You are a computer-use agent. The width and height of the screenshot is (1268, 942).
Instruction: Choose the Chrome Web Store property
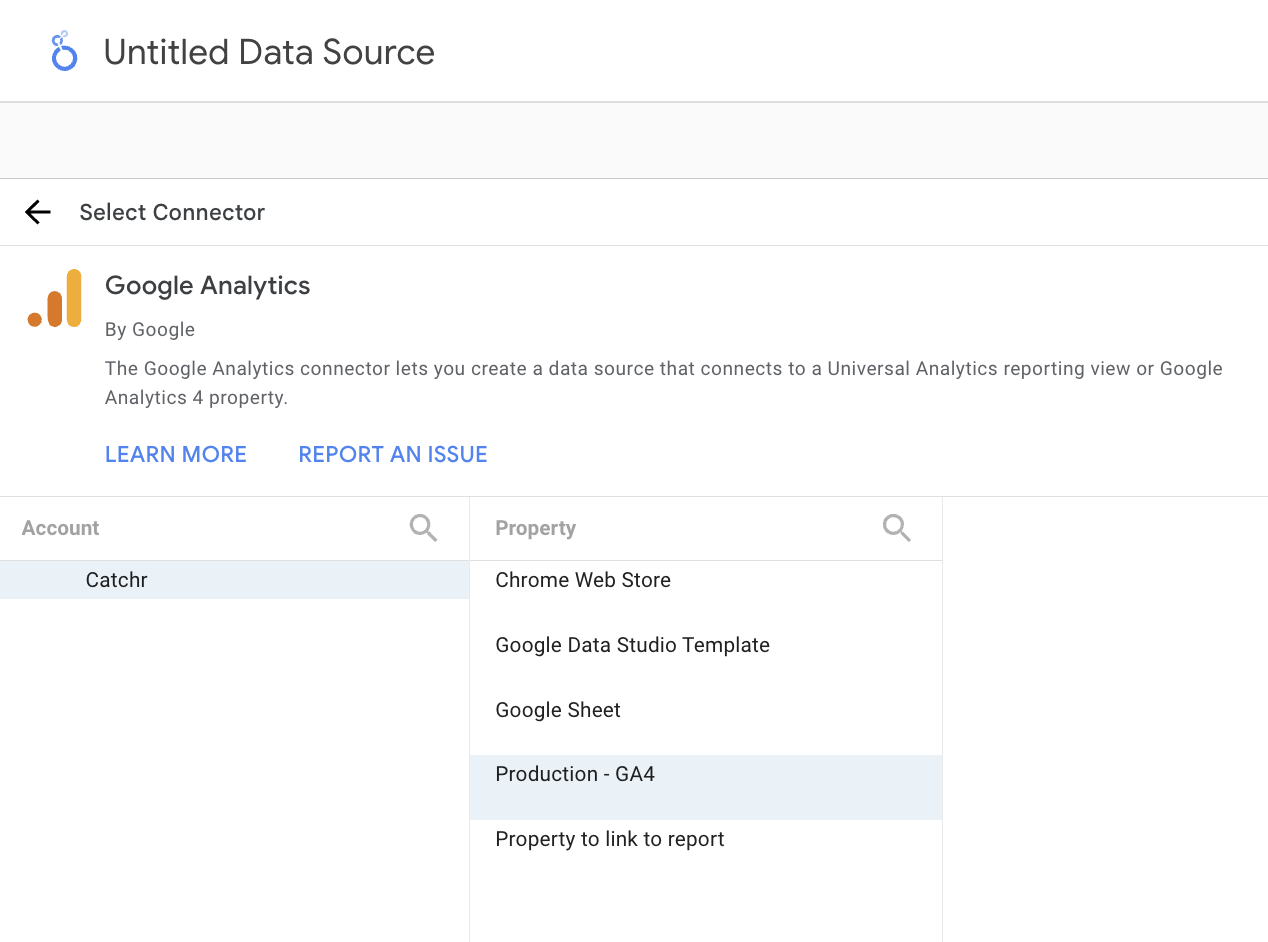pyautogui.click(x=583, y=580)
